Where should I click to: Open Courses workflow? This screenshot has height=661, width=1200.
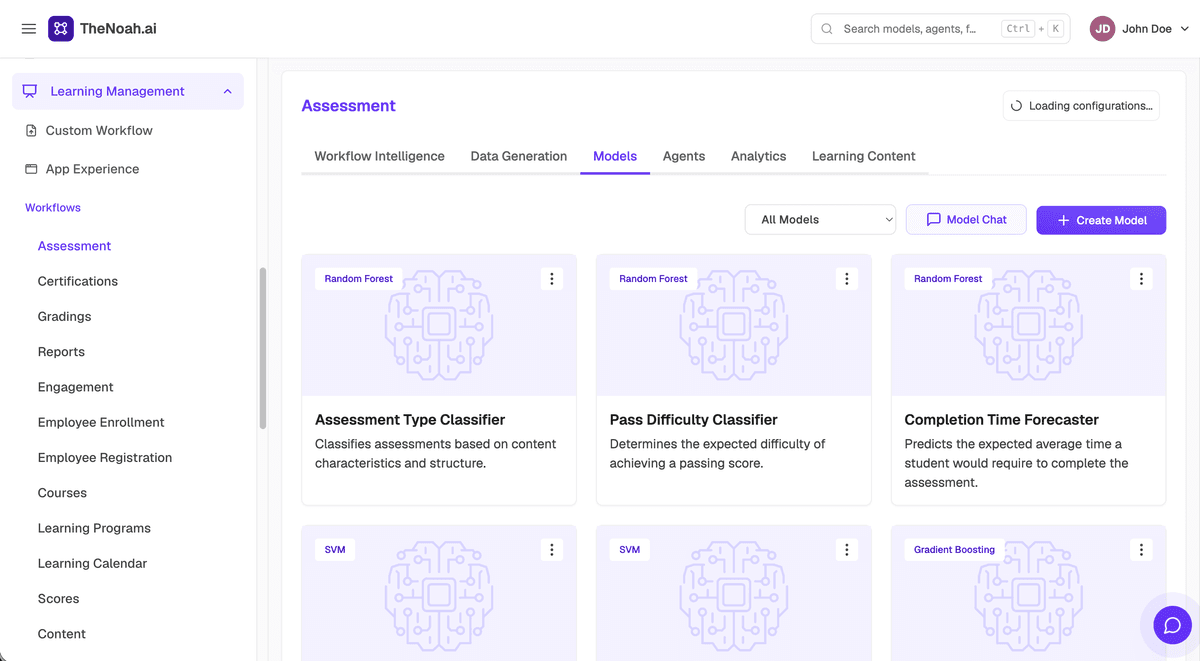62,493
